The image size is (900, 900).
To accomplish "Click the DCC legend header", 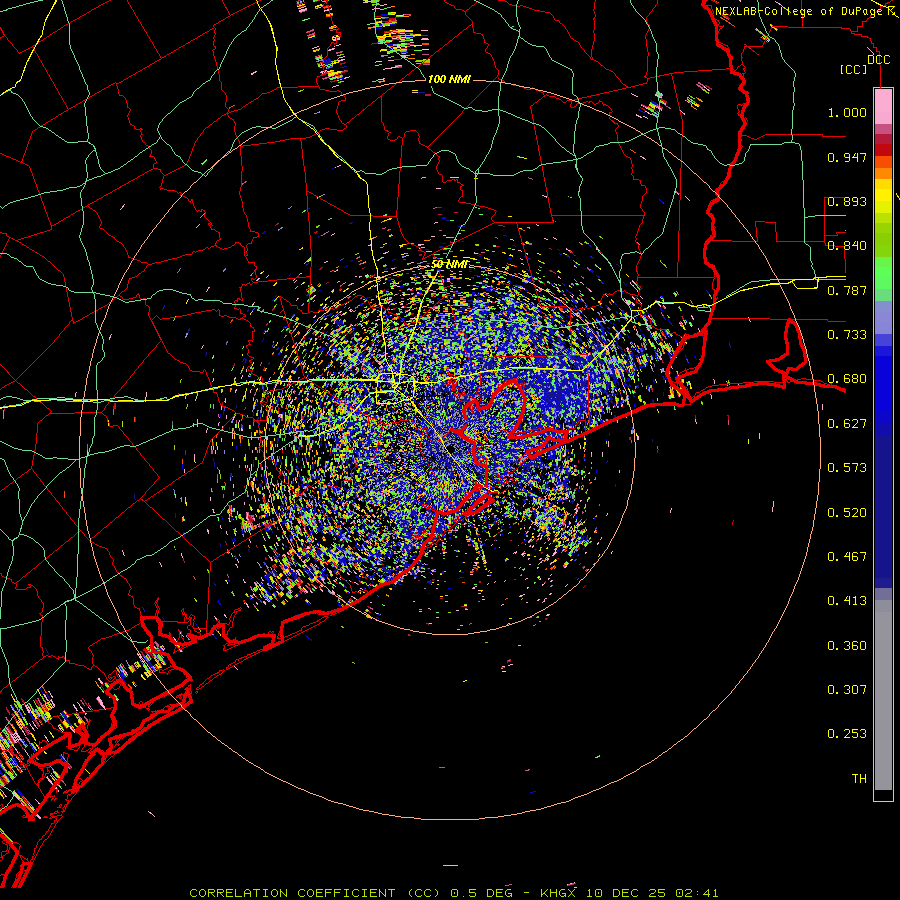I will click(878, 59).
